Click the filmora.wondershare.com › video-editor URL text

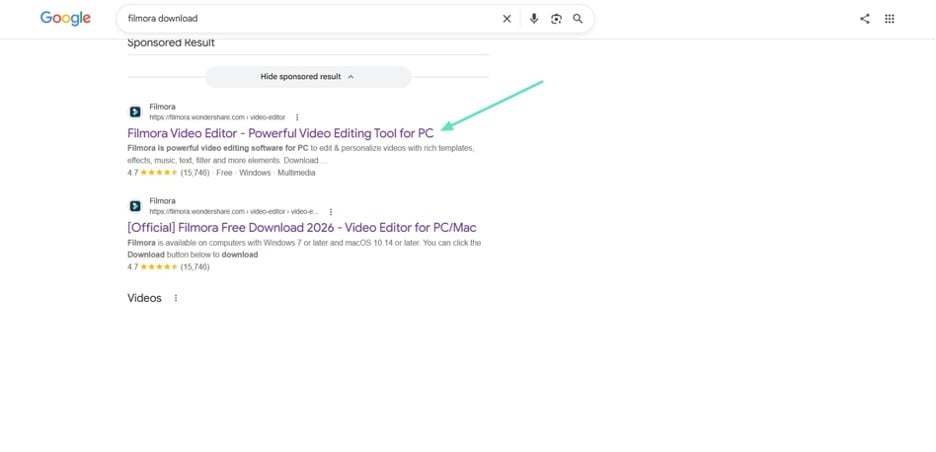217,118
